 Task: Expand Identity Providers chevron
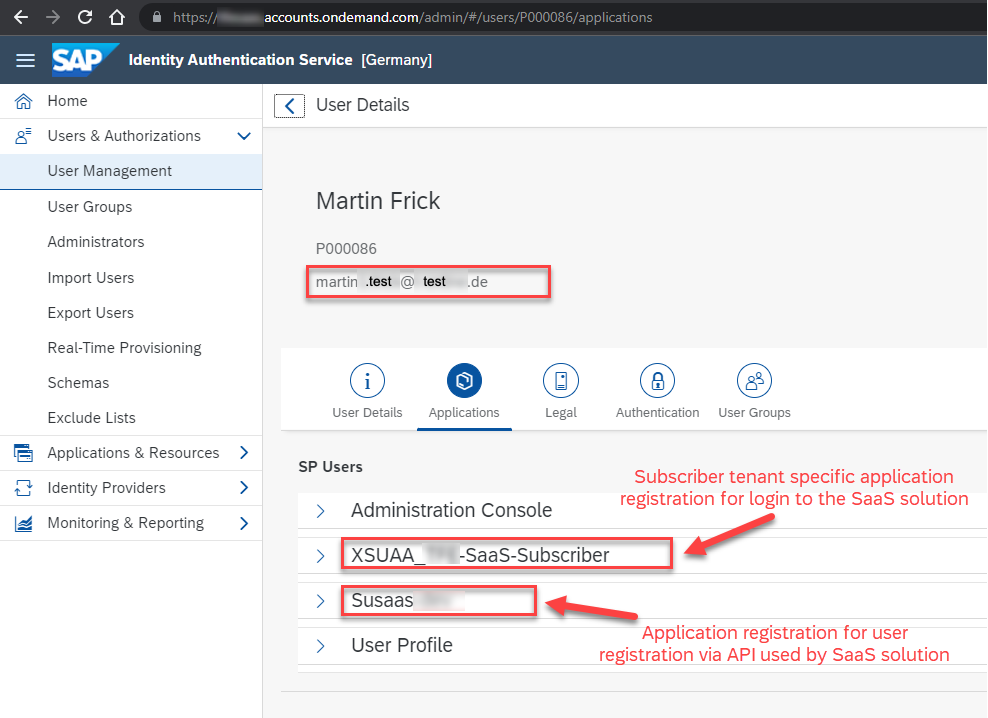244,488
